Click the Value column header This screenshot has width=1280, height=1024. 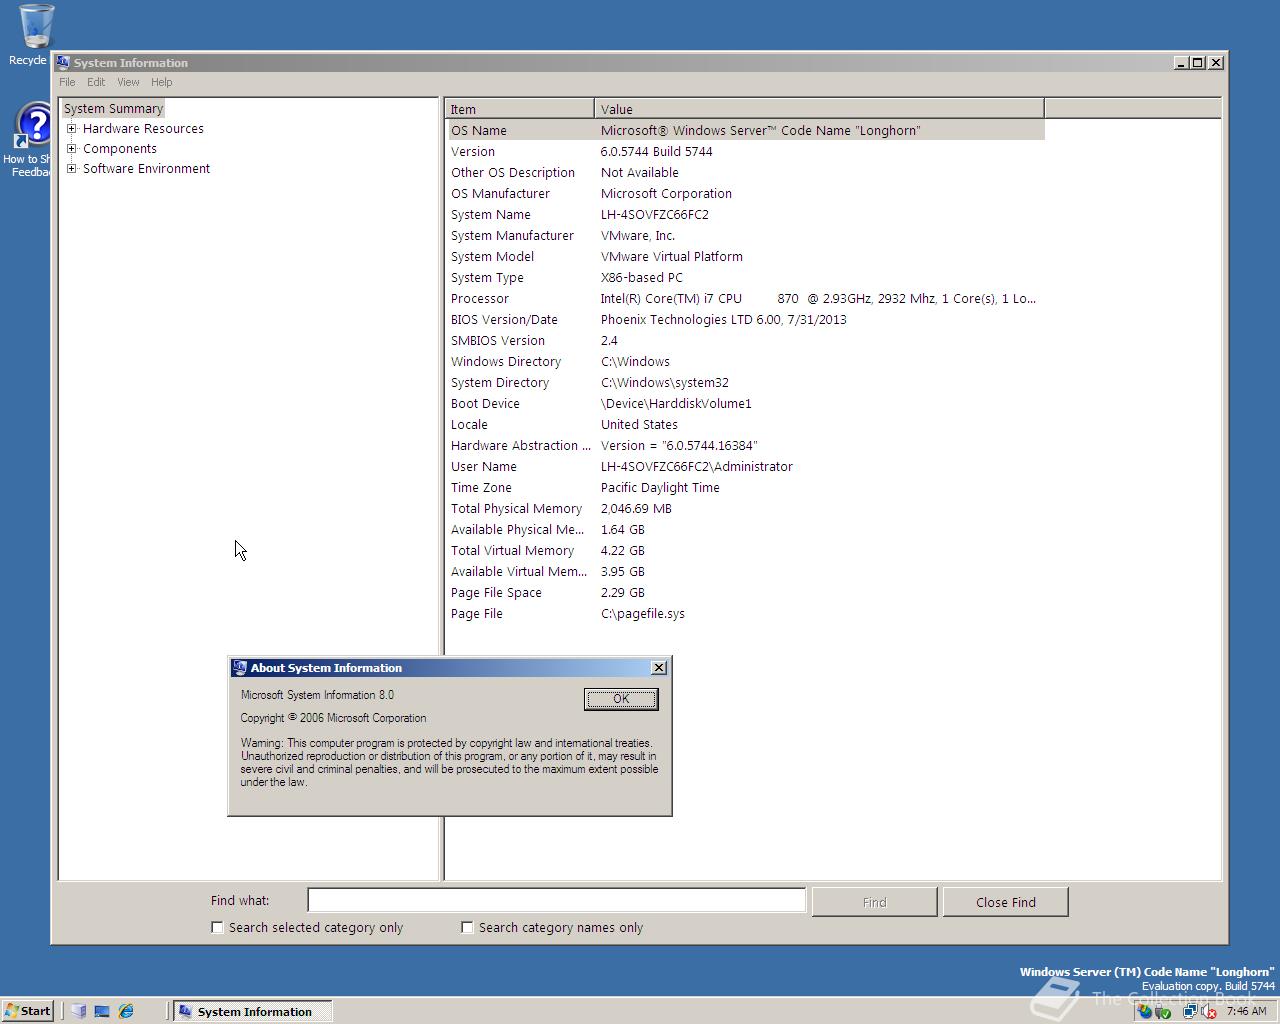tap(819, 109)
